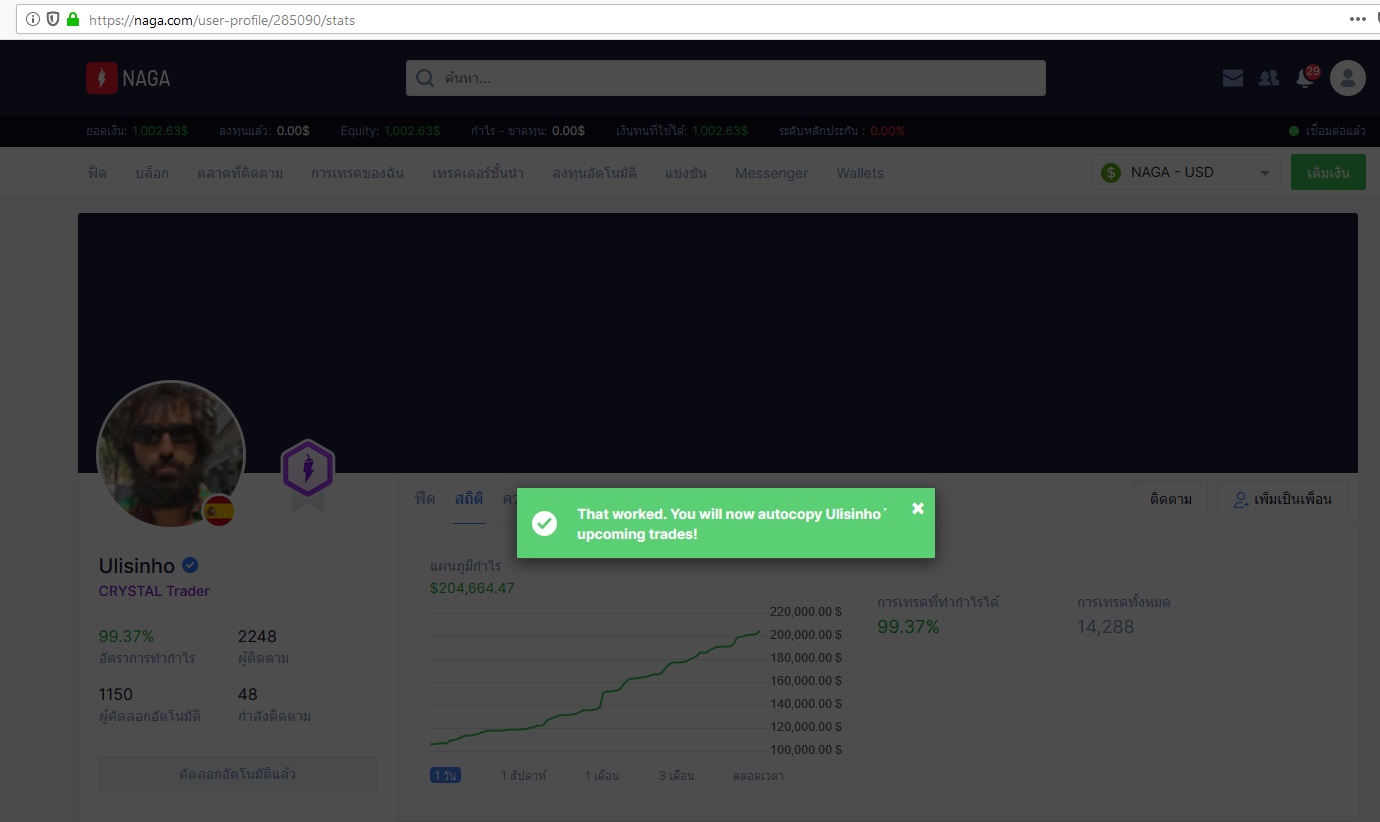Open the ฟีด item in main navigation

[x=97, y=173]
